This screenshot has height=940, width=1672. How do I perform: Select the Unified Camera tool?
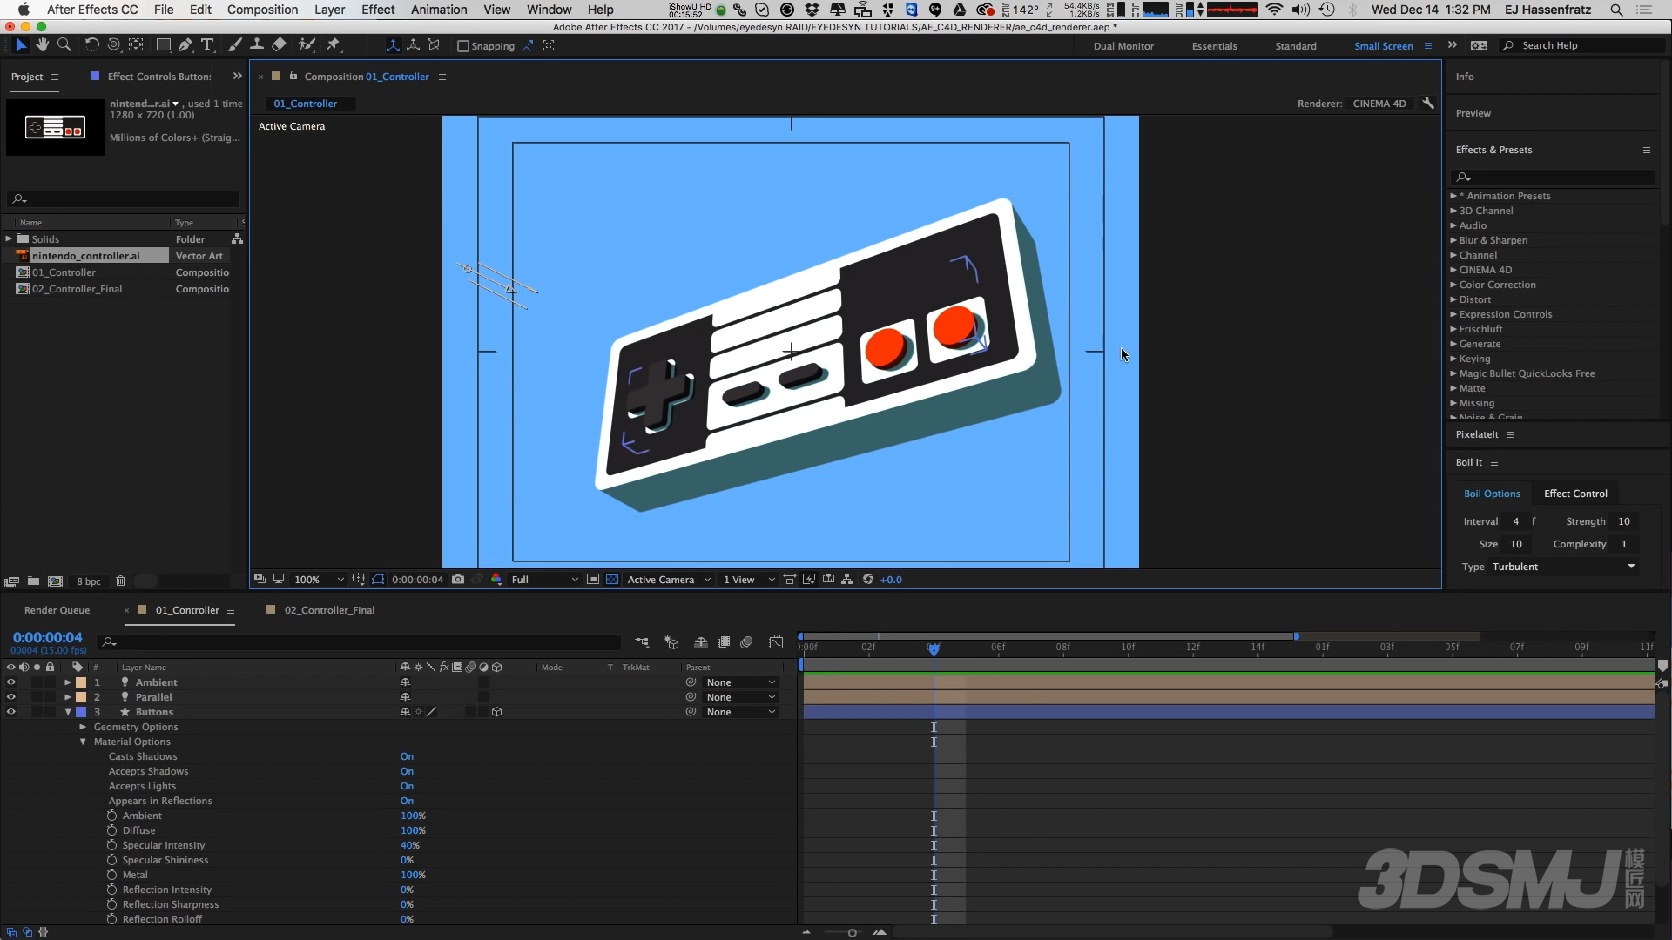pyautogui.click(x=113, y=45)
